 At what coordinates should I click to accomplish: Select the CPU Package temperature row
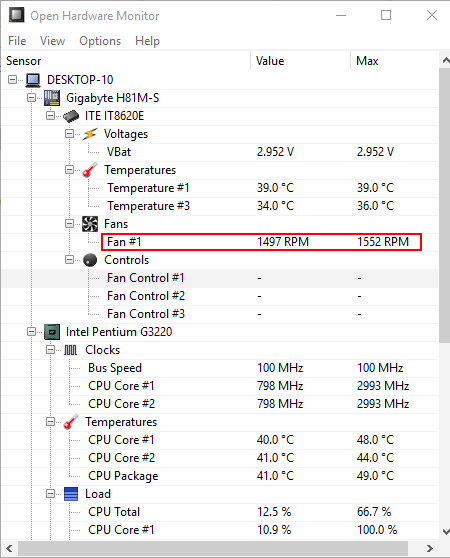(220, 476)
